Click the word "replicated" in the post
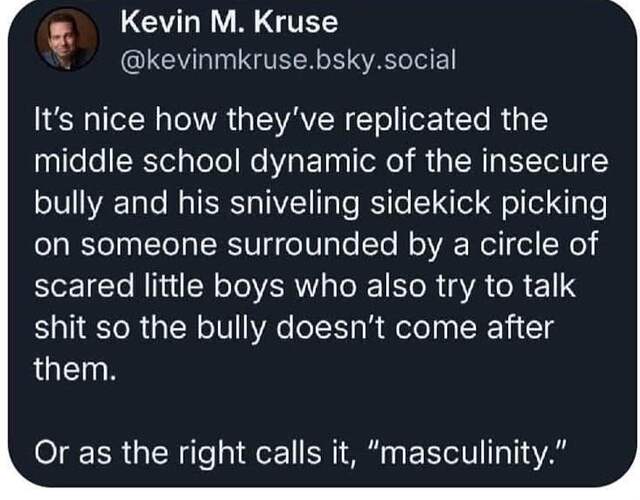Viewport: 640px width, 500px height. [x=418, y=119]
